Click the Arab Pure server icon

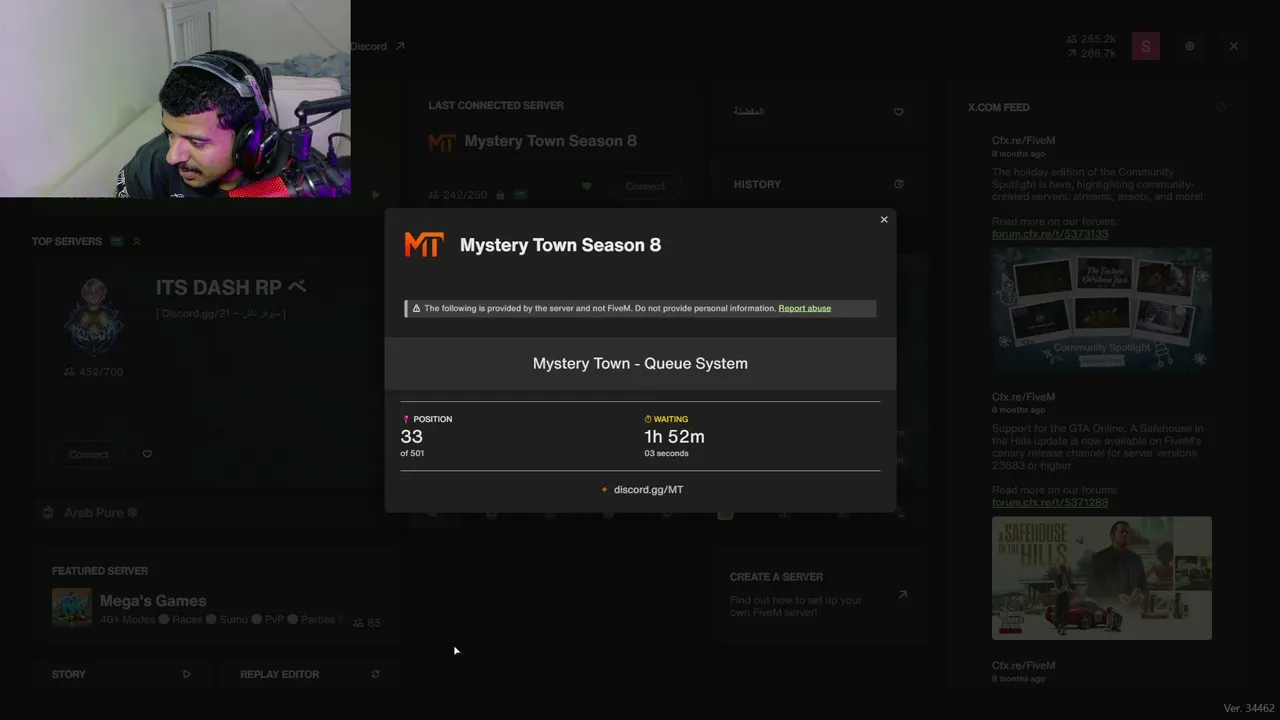point(47,513)
